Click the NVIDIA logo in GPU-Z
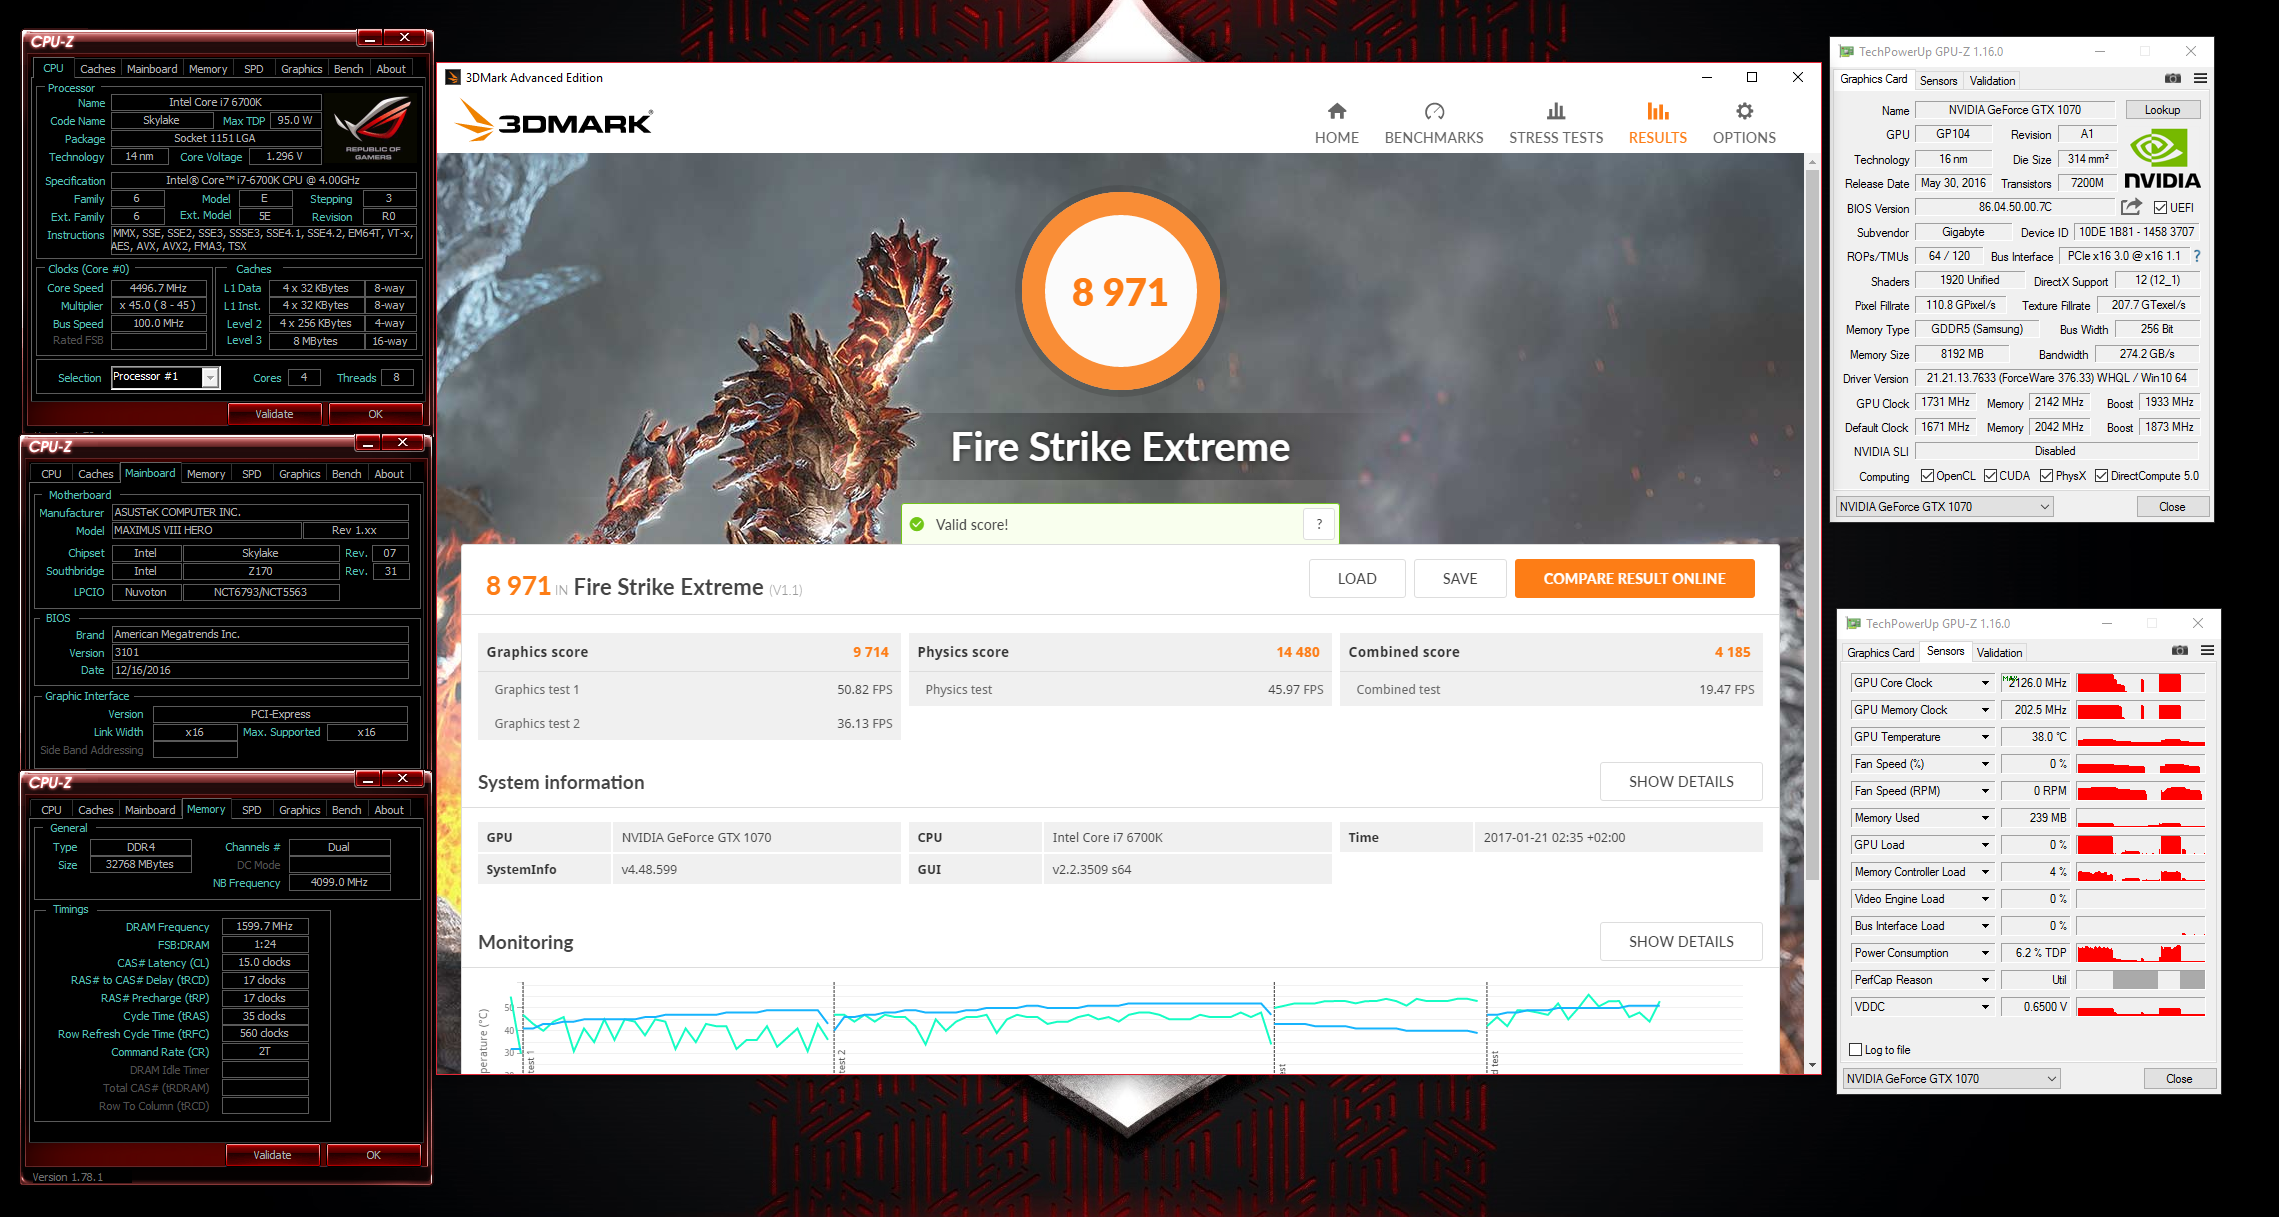 click(2162, 160)
